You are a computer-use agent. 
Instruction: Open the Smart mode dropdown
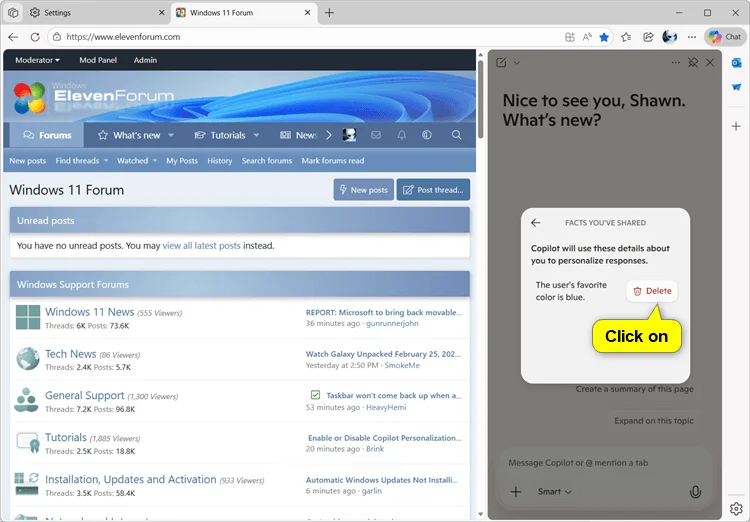554,492
